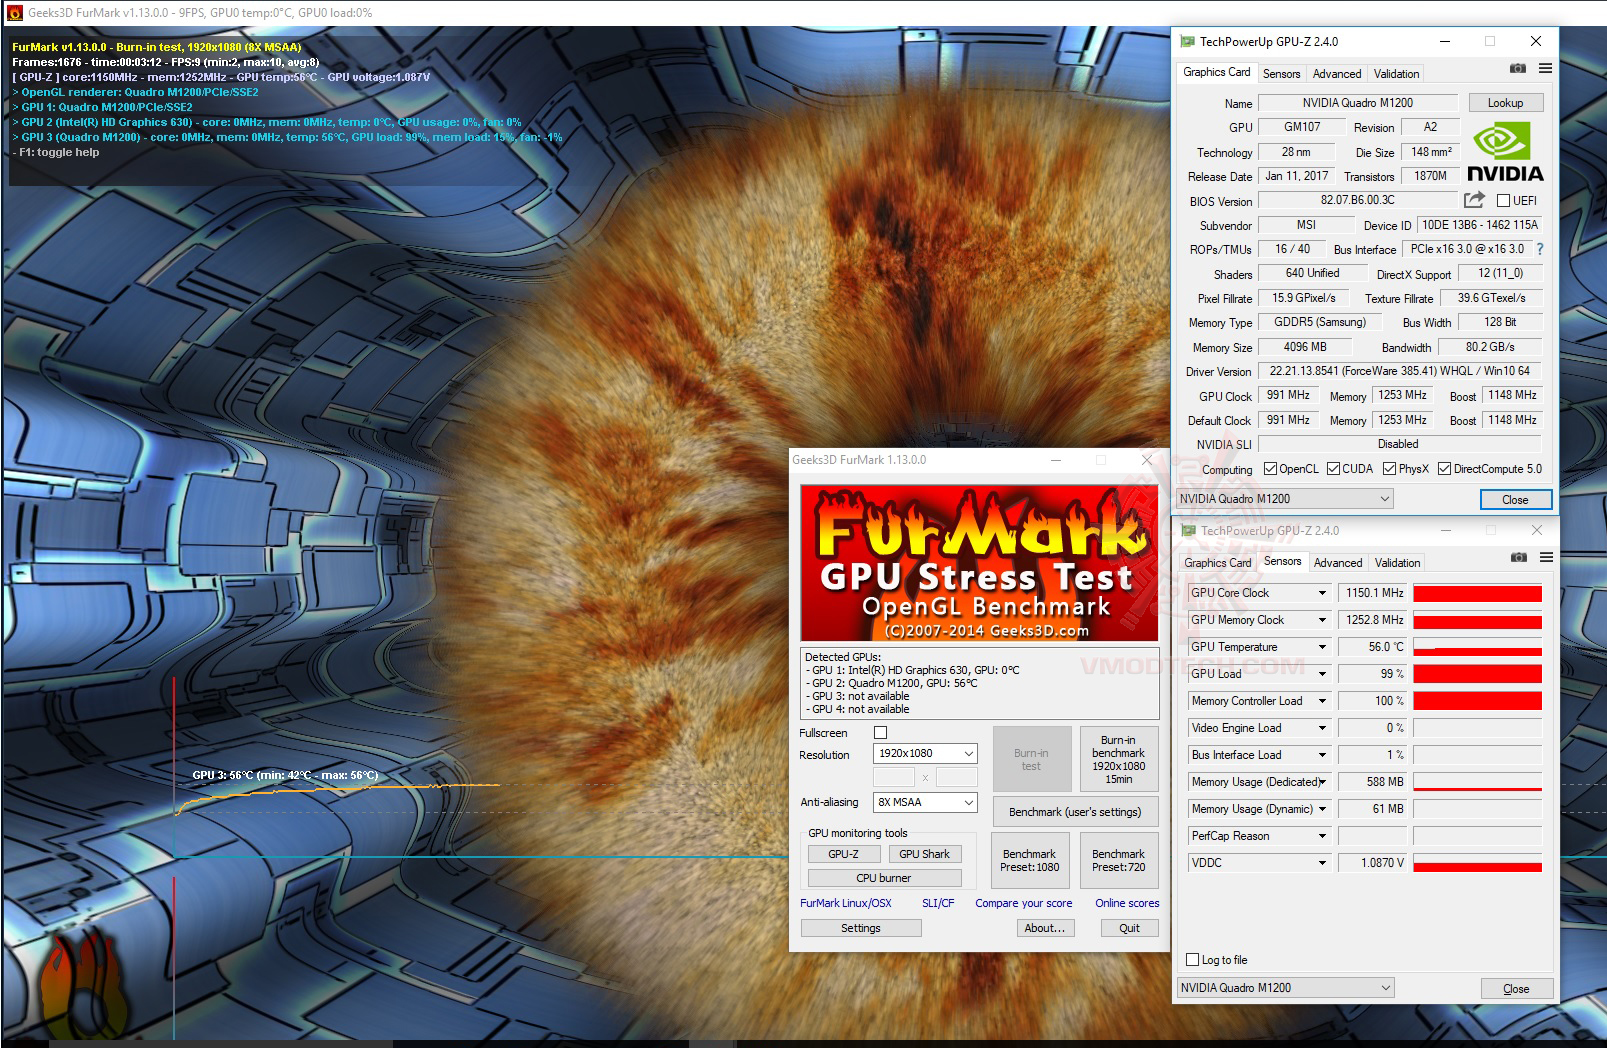This screenshot has height=1048, width=1607.
Task: Open the GPU-Z hamburger menu icon
Action: click(x=1545, y=68)
